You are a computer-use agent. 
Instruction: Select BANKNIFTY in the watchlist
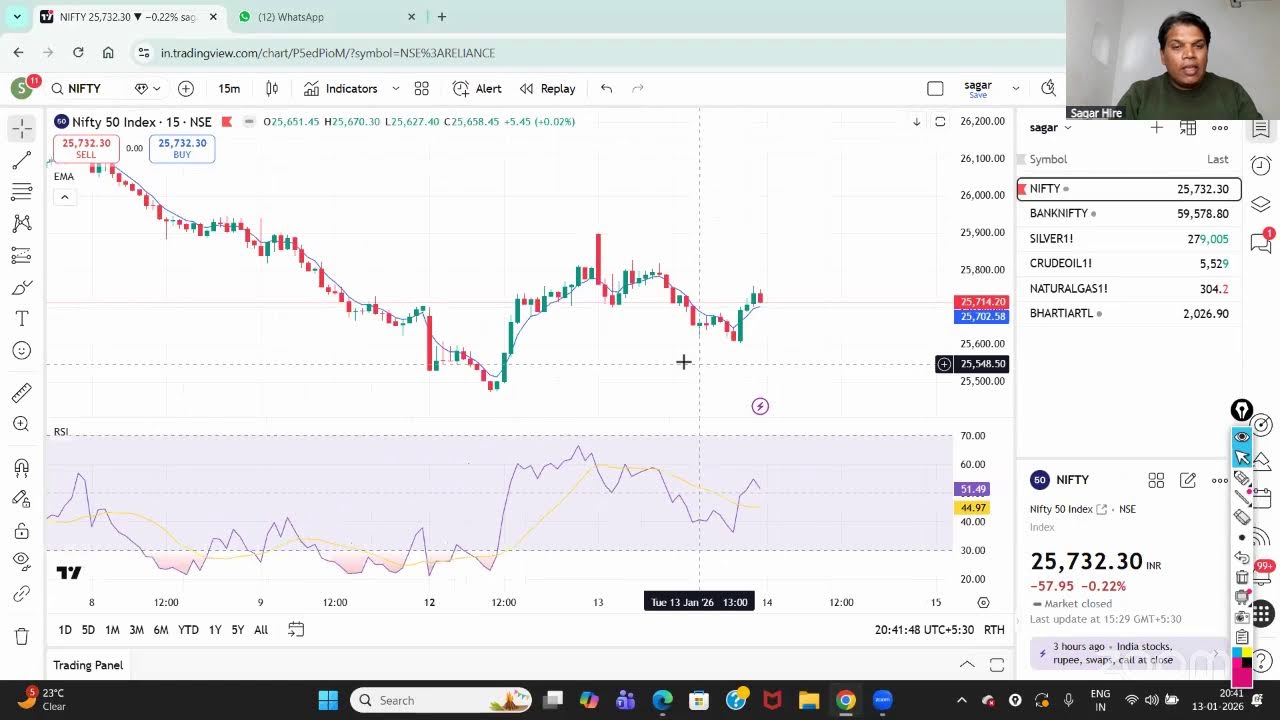pyautogui.click(x=1129, y=213)
